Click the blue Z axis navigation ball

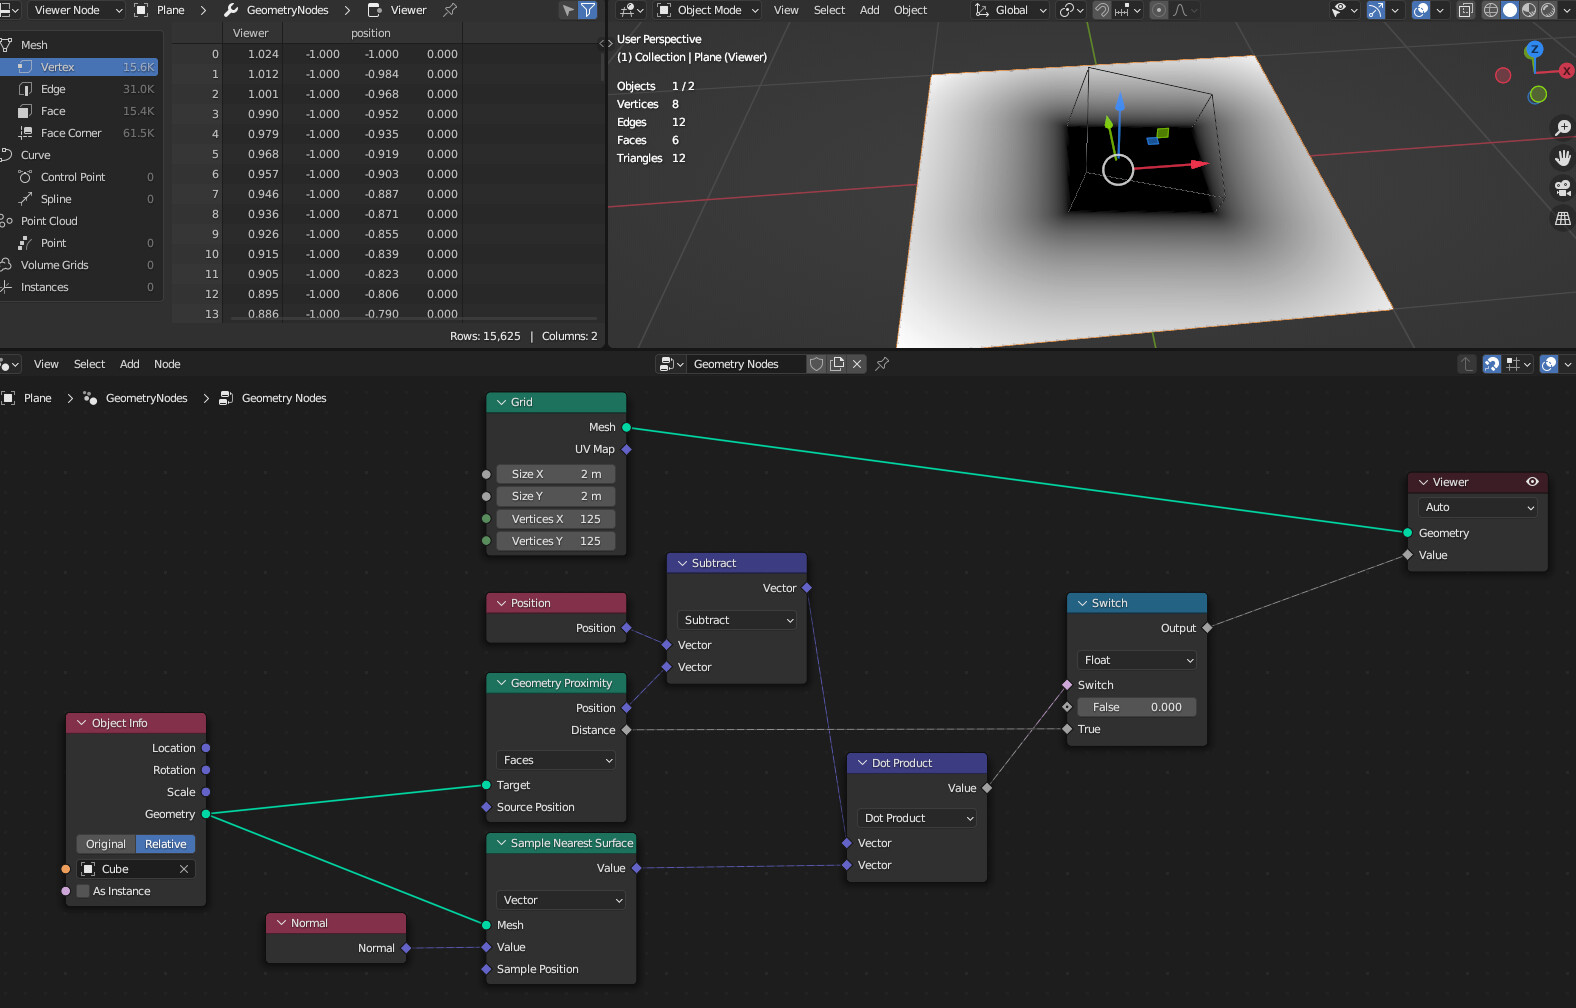[x=1534, y=49]
